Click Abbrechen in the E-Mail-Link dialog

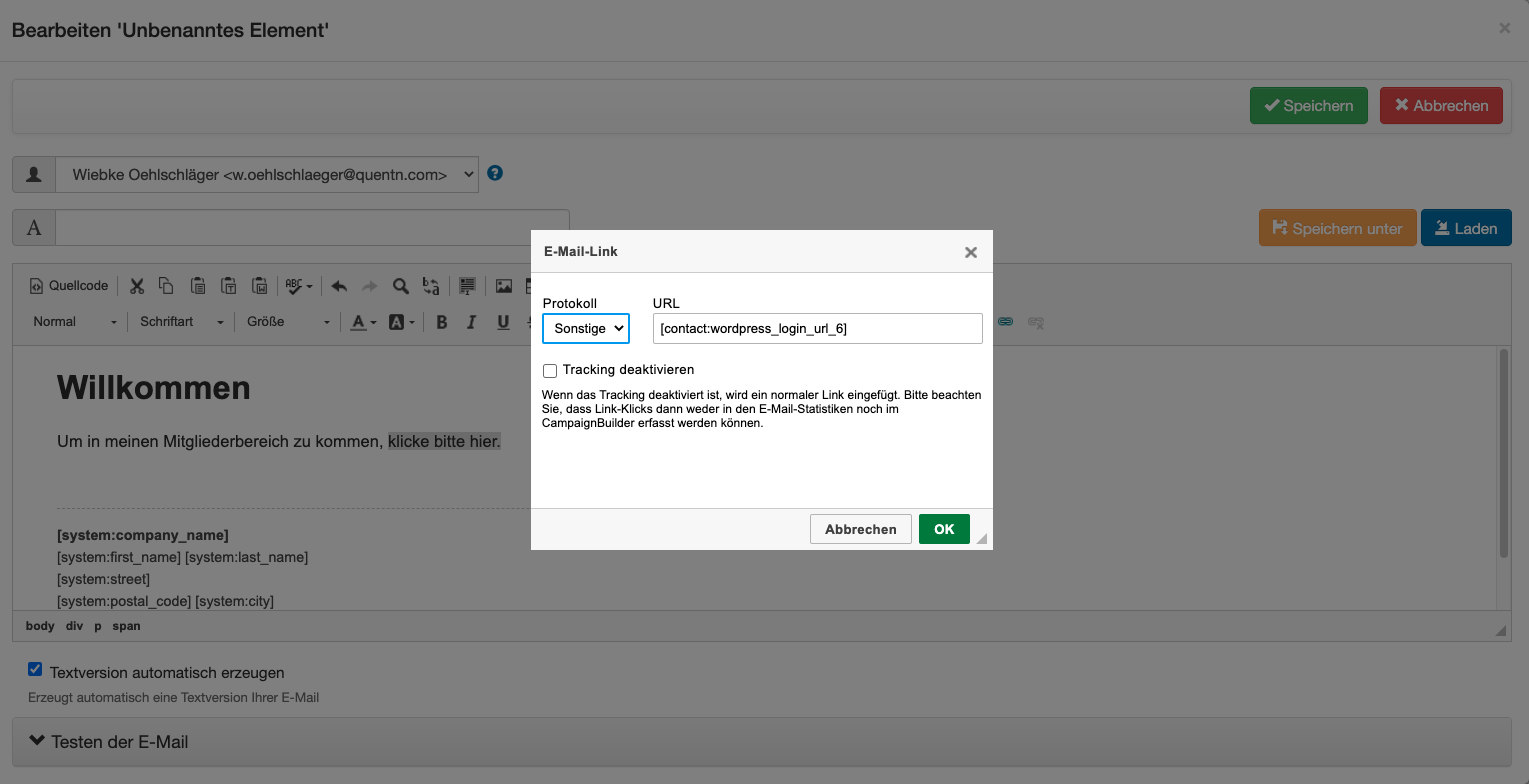click(860, 529)
